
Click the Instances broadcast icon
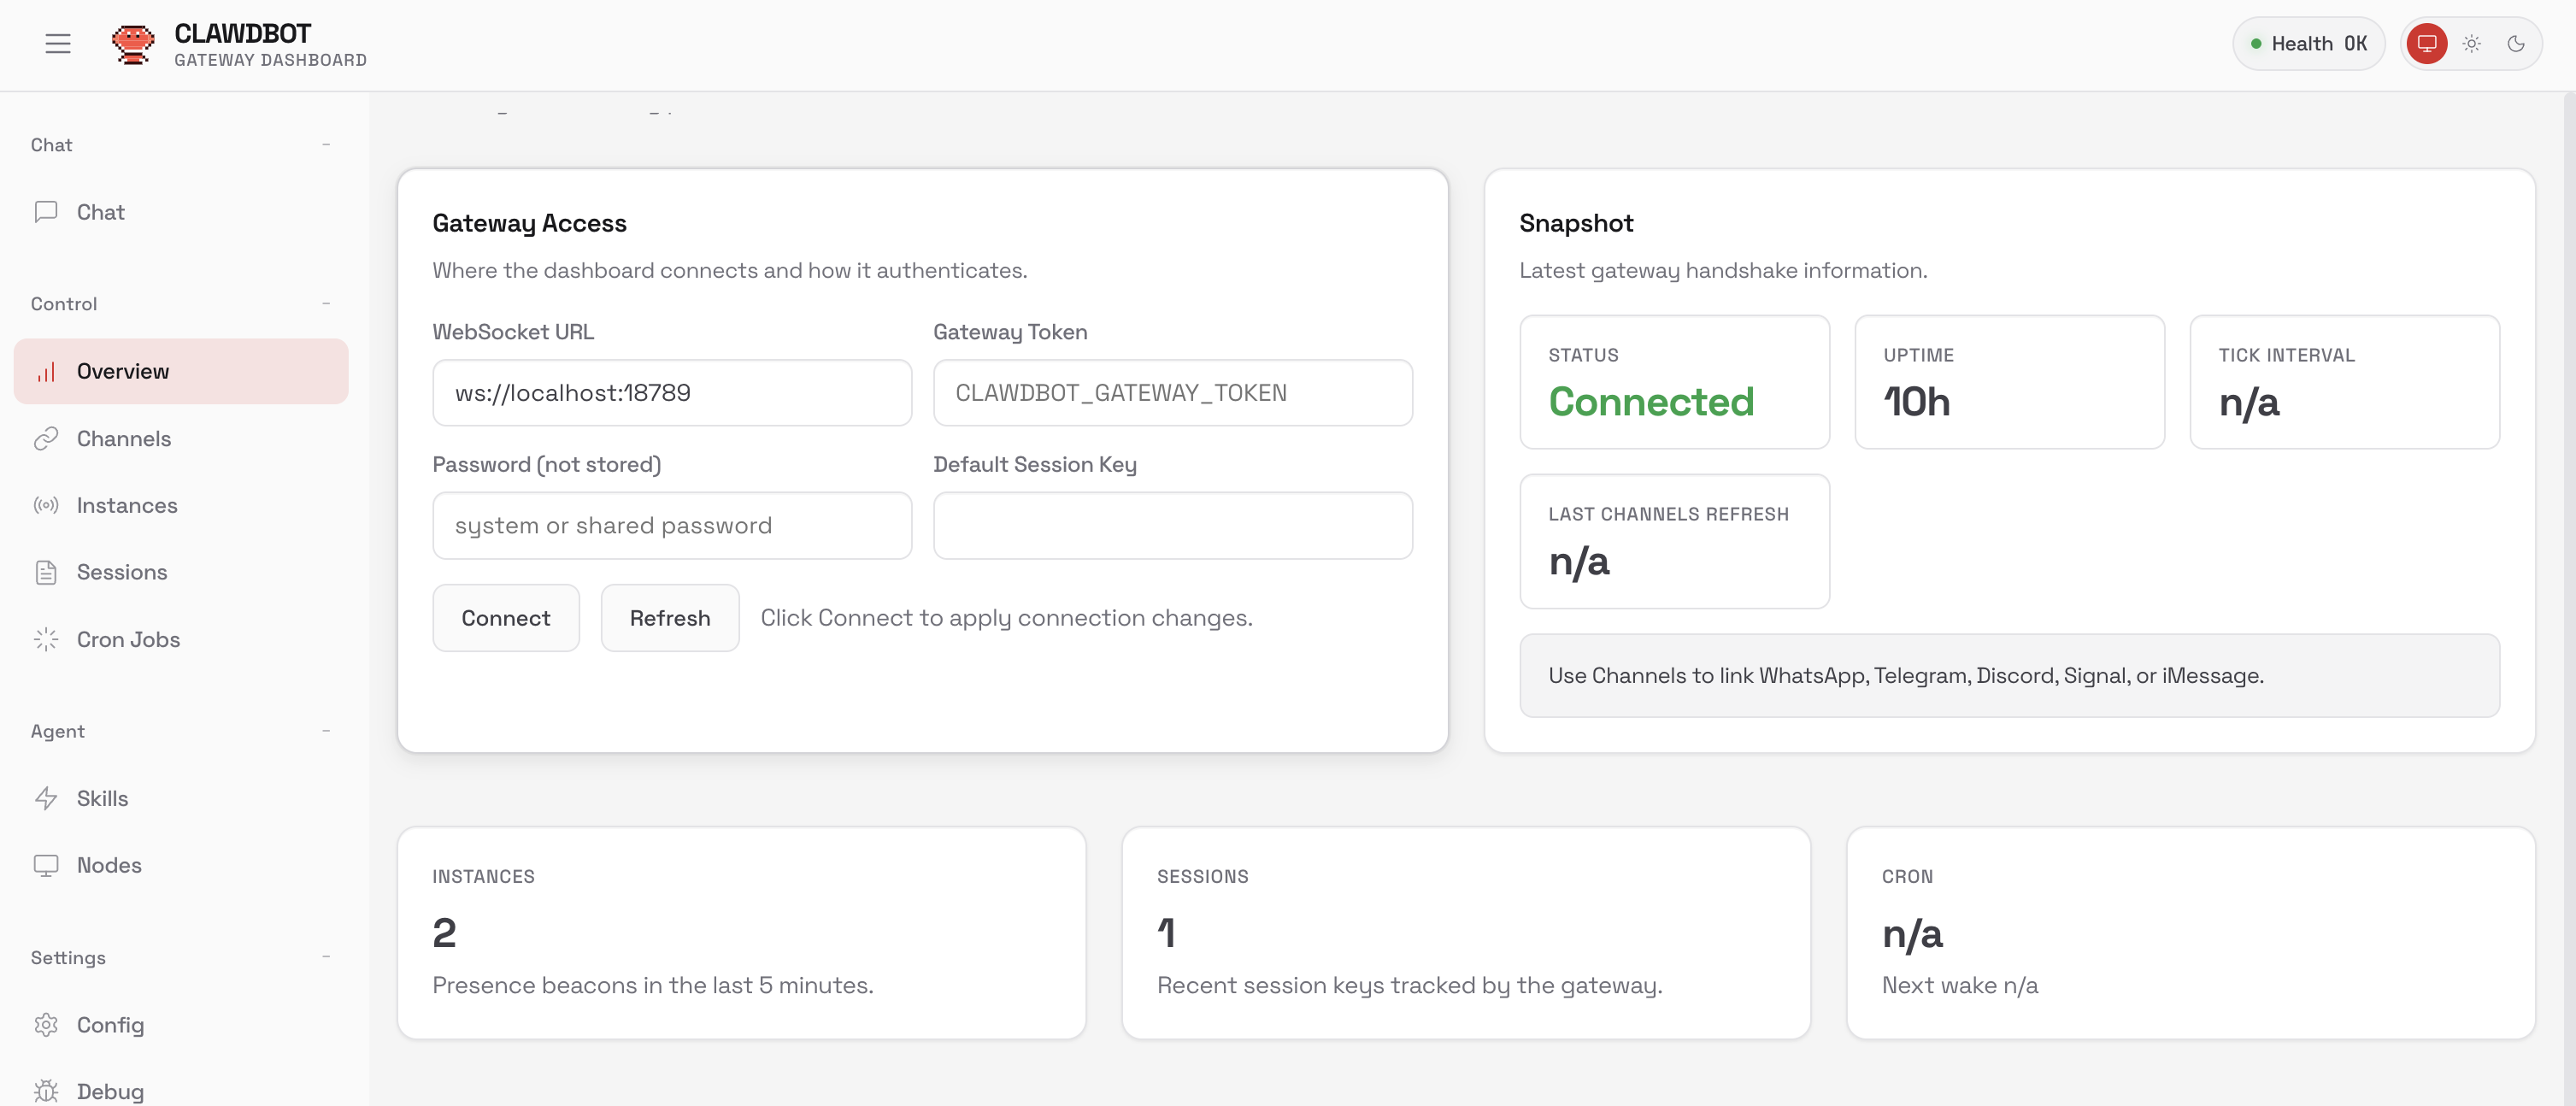46,505
